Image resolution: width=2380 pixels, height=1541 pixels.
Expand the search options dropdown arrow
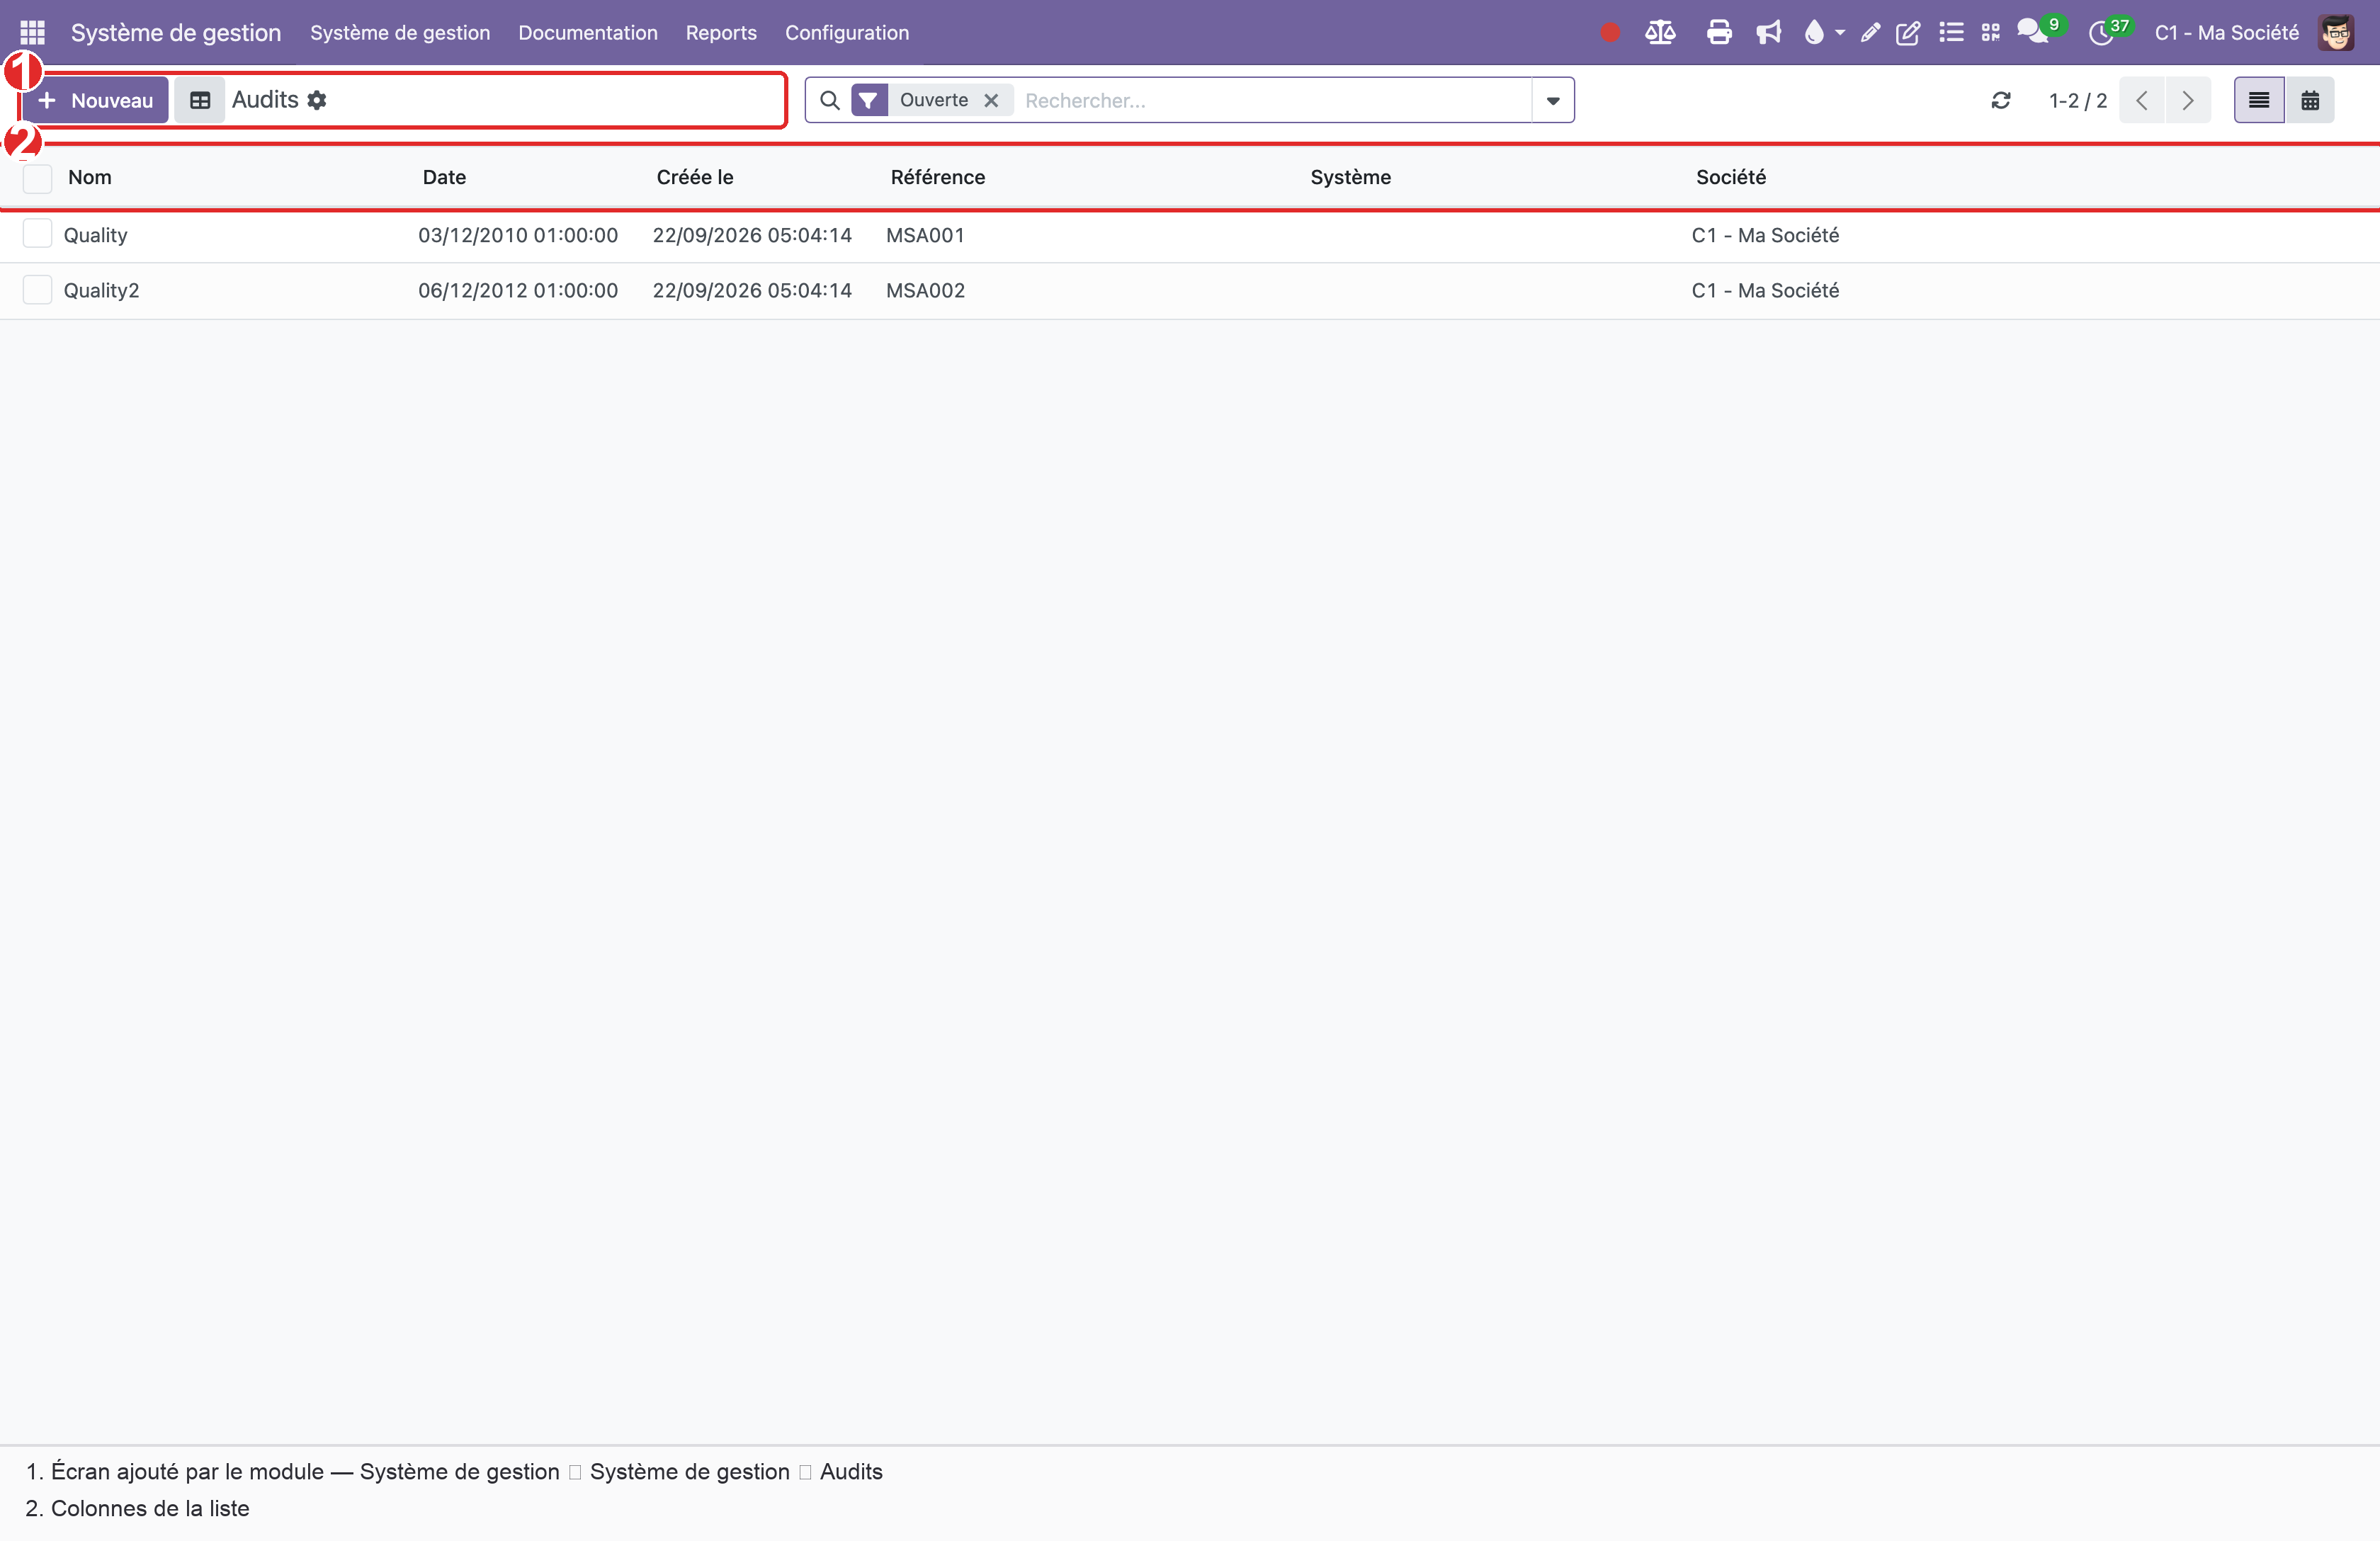[1553, 100]
